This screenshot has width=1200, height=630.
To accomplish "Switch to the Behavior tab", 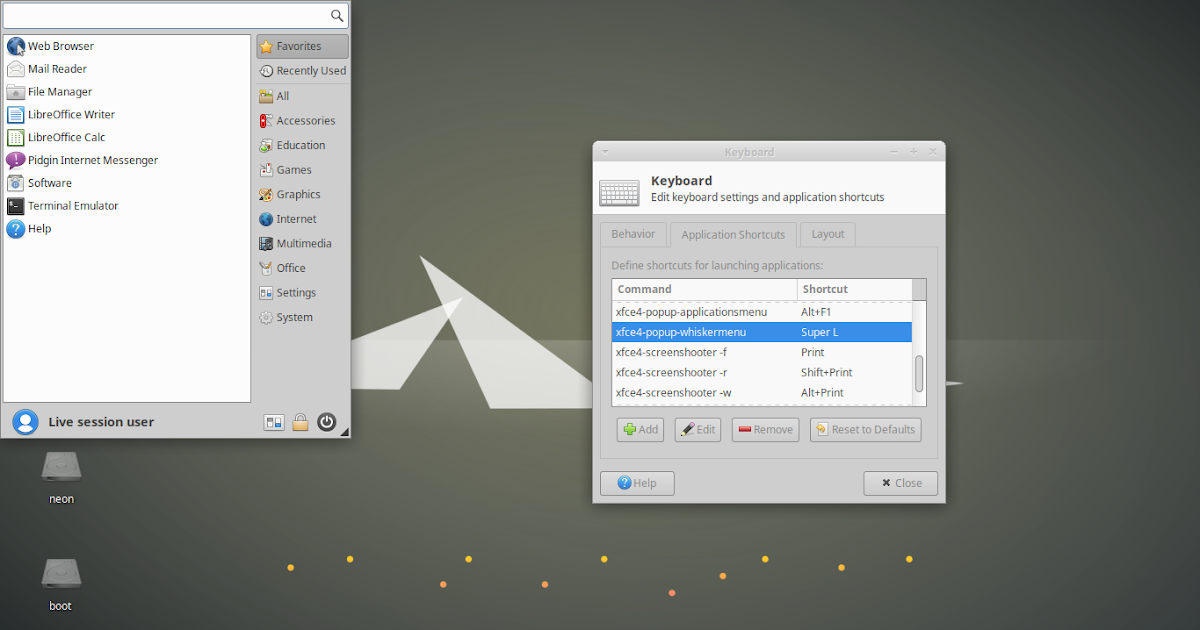I will pyautogui.click(x=633, y=234).
